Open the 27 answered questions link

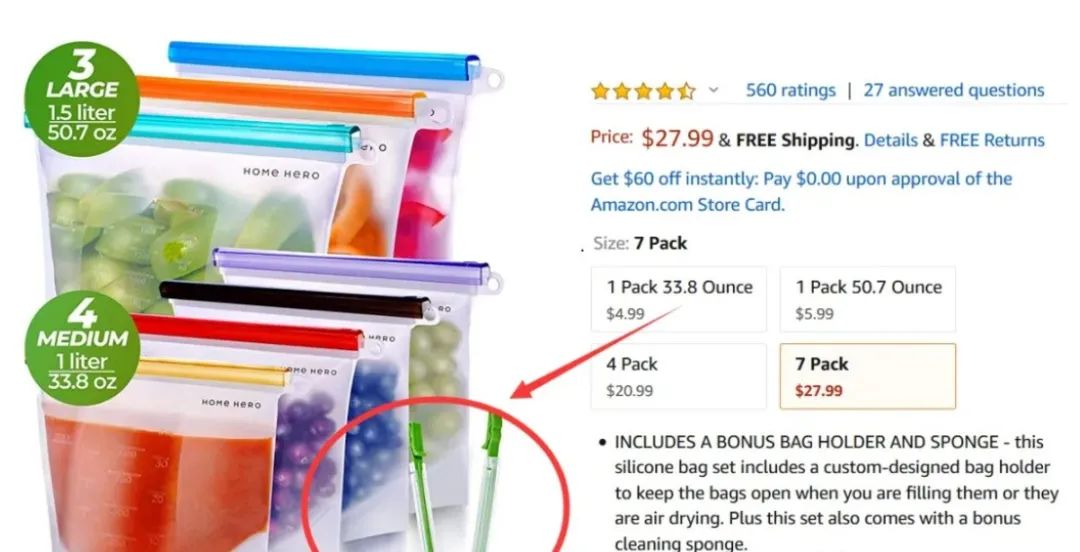pyautogui.click(x=954, y=90)
